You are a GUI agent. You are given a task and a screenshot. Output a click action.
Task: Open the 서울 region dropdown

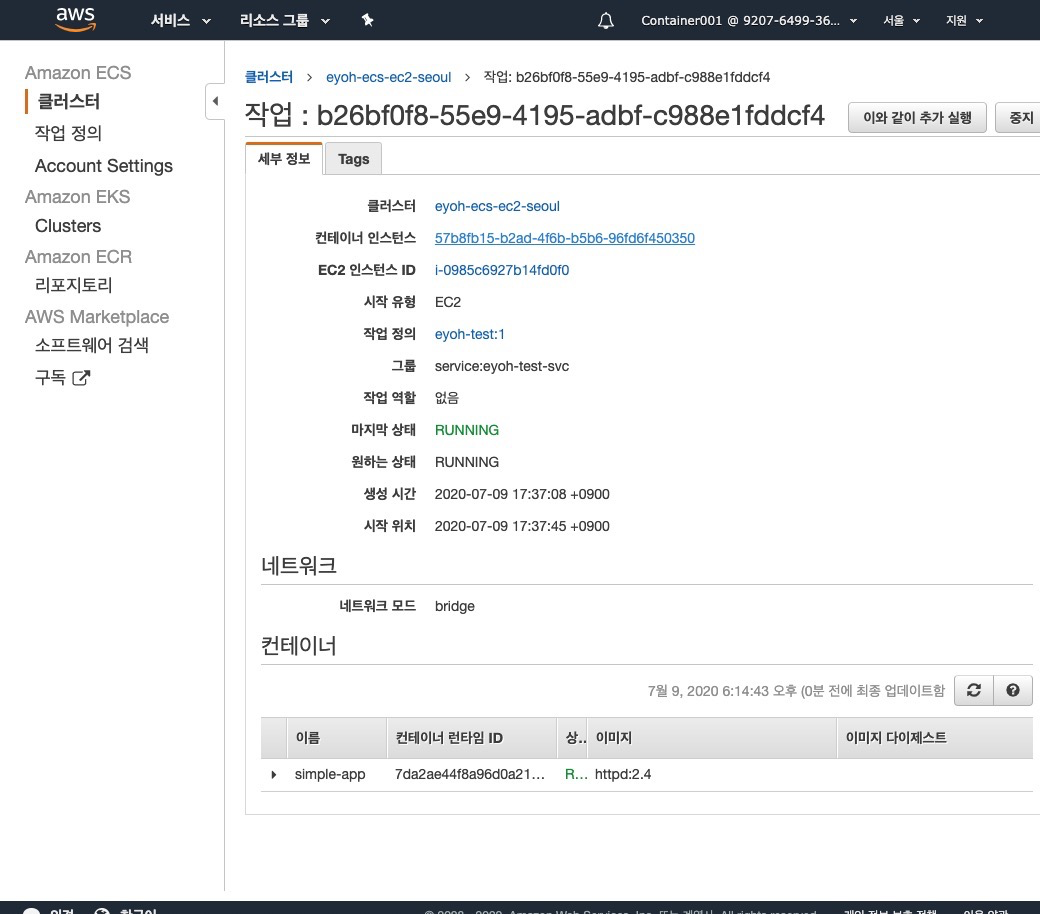pos(901,21)
